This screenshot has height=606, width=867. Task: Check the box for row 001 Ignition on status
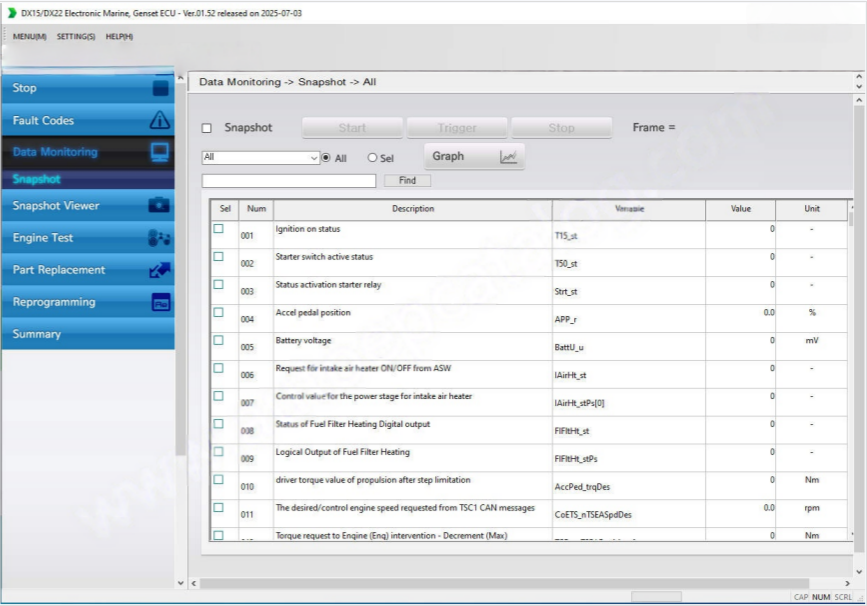pos(219,229)
